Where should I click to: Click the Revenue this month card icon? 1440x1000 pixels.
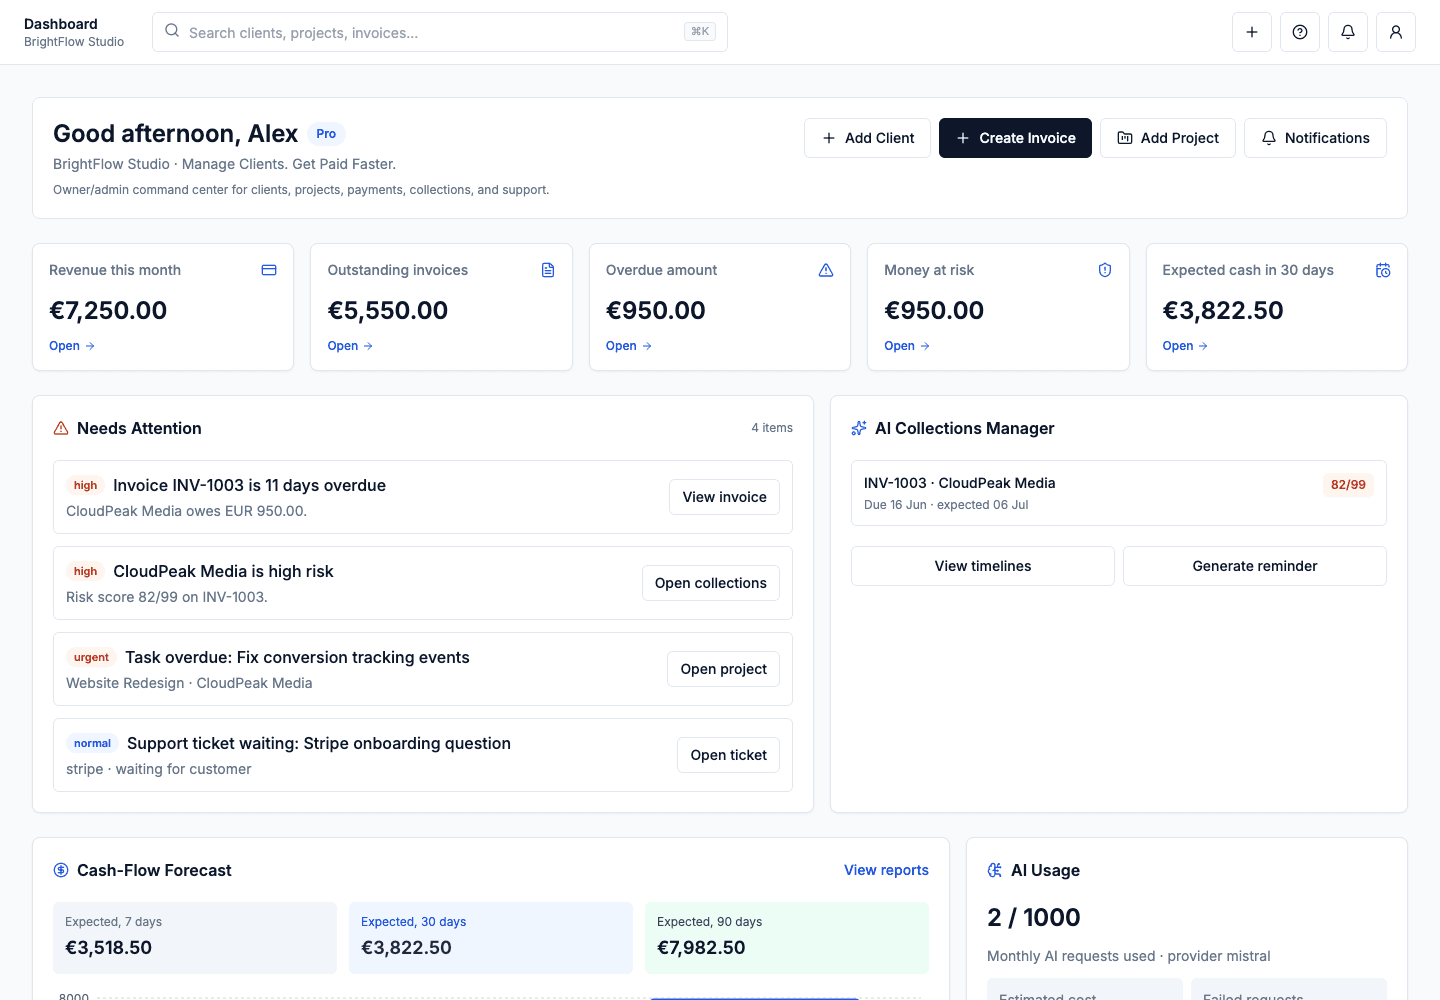269,270
